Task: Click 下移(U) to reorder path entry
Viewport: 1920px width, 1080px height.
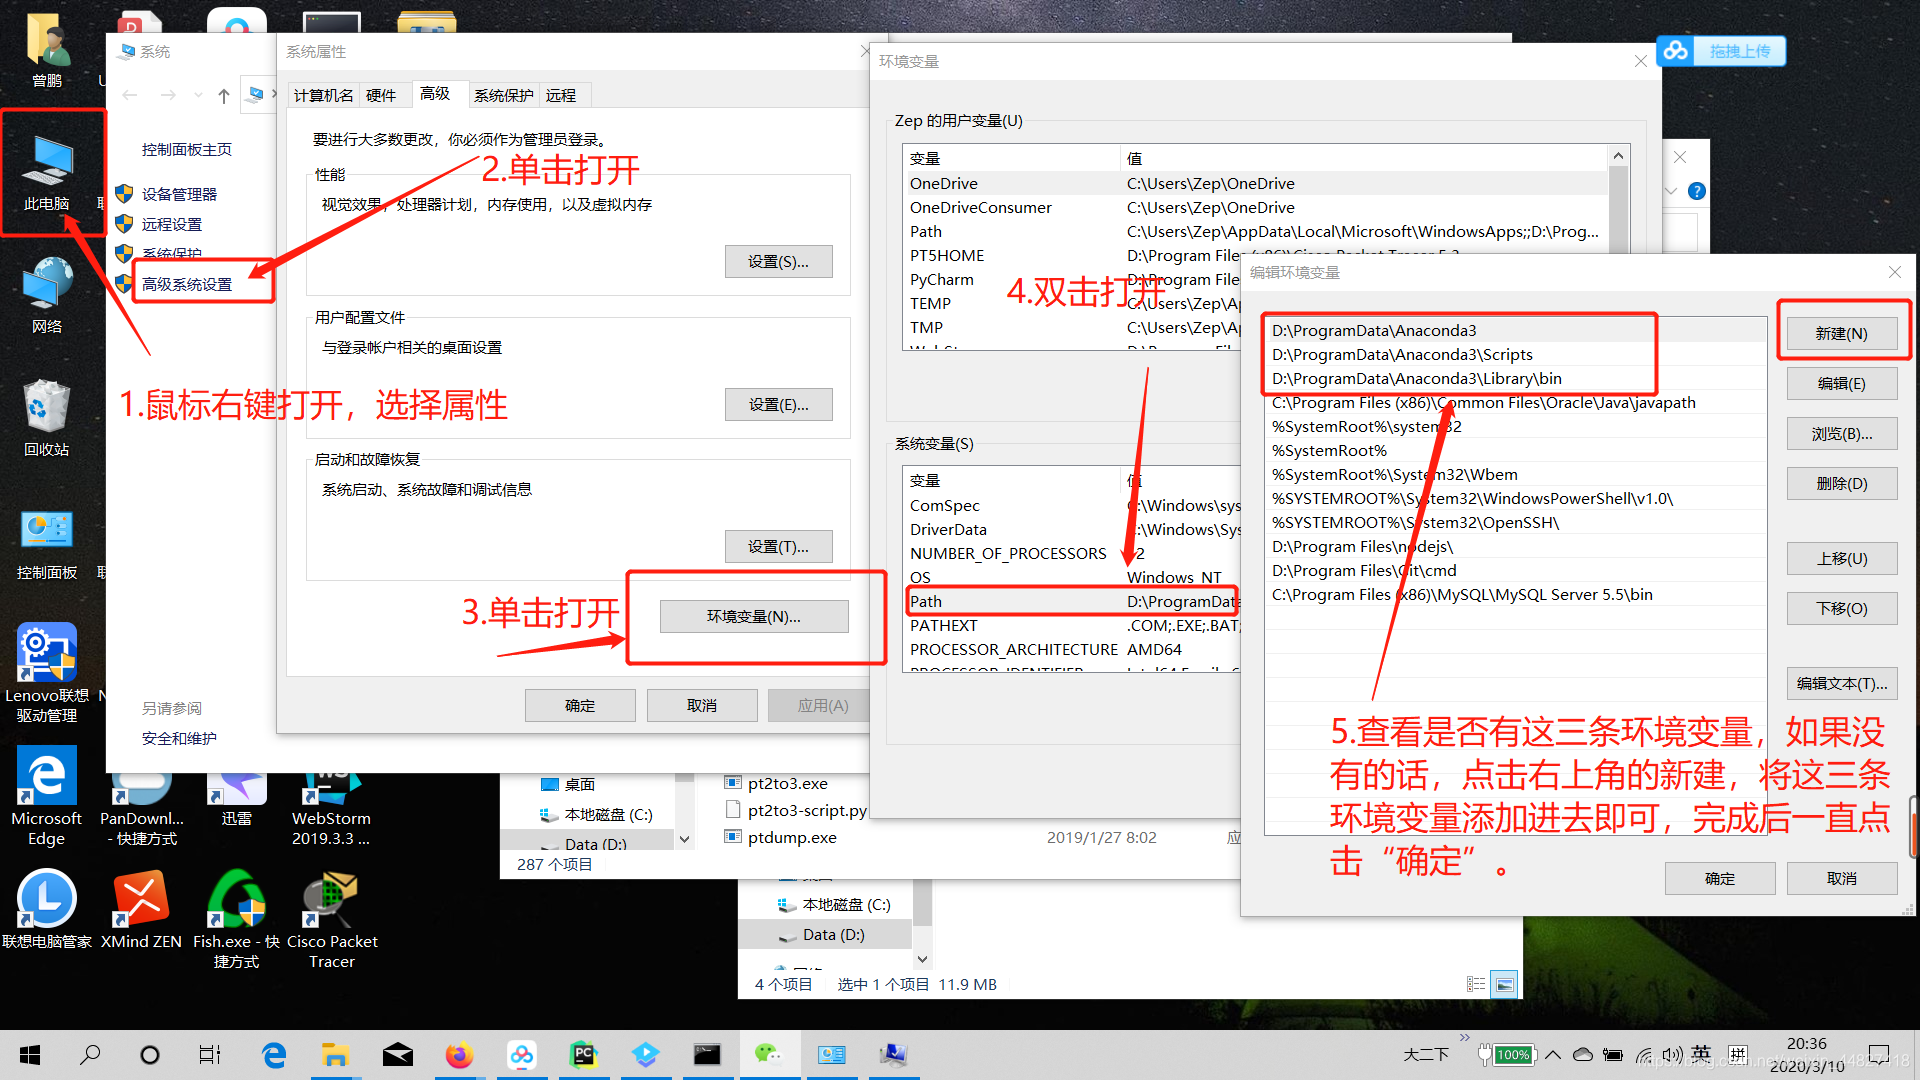Action: (1837, 608)
